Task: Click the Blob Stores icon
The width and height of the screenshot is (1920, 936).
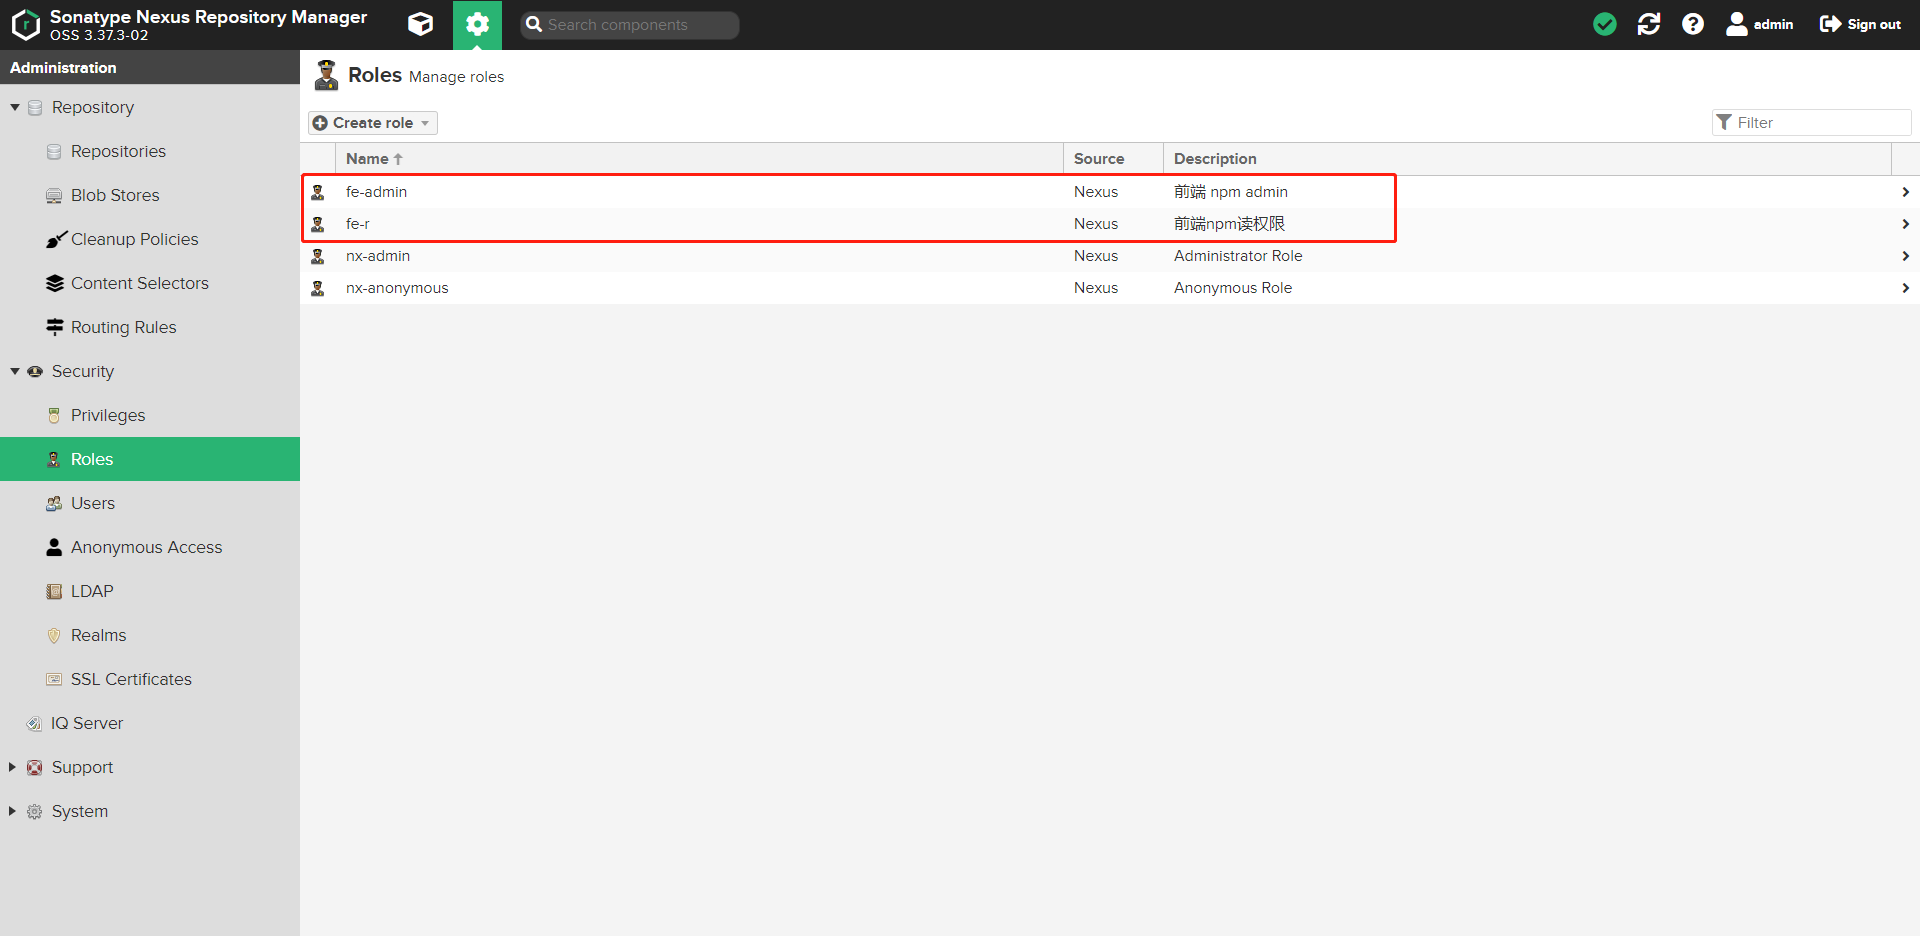Action: pos(54,196)
